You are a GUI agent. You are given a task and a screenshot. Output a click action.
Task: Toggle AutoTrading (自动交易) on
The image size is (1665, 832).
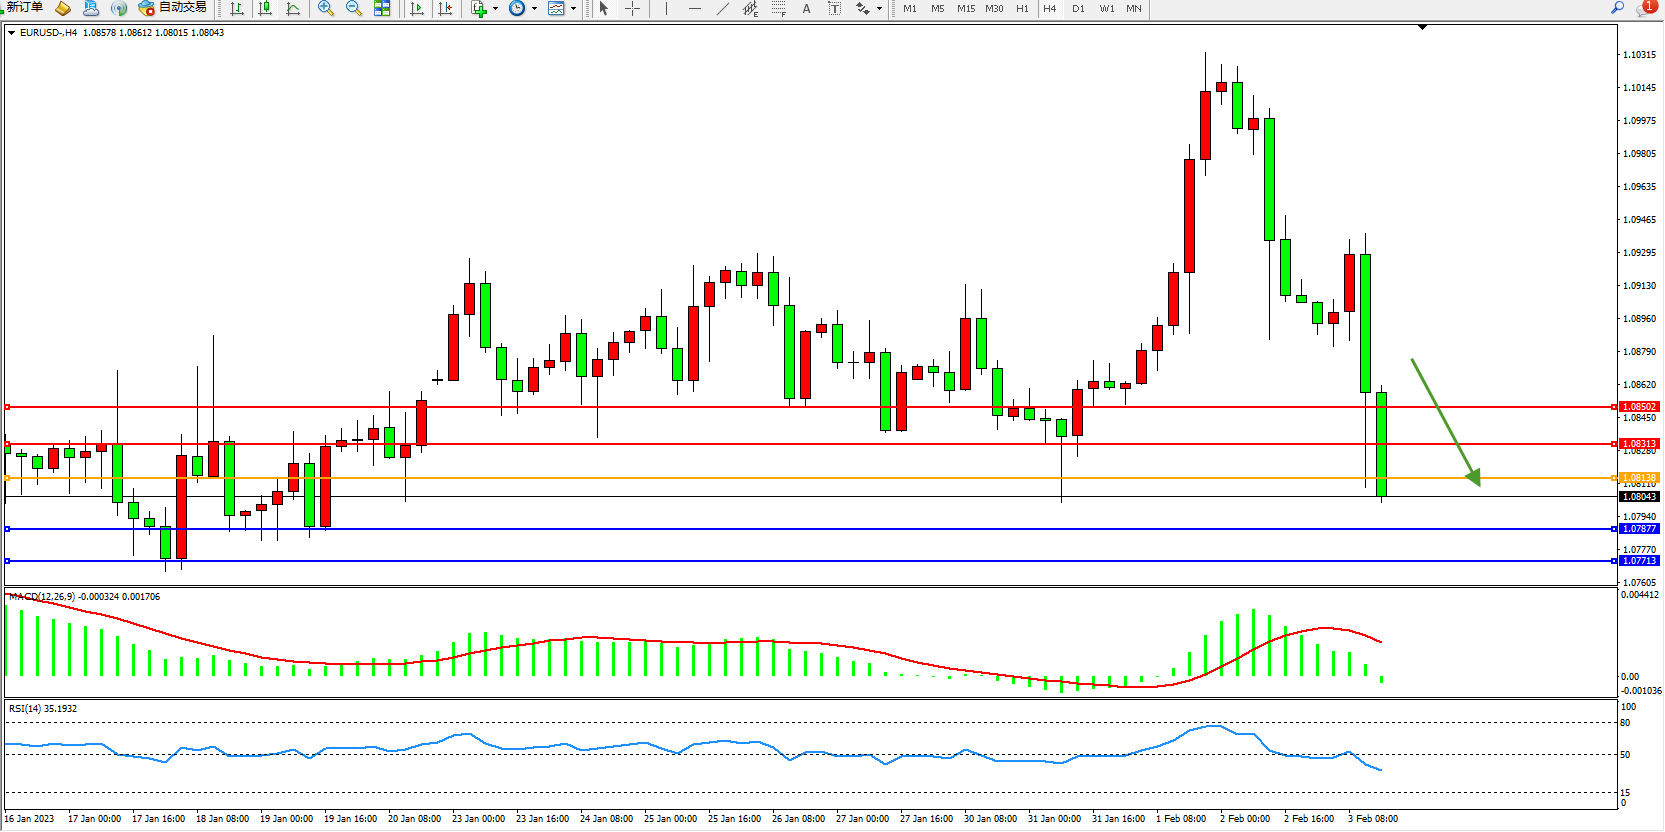[172, 8]
